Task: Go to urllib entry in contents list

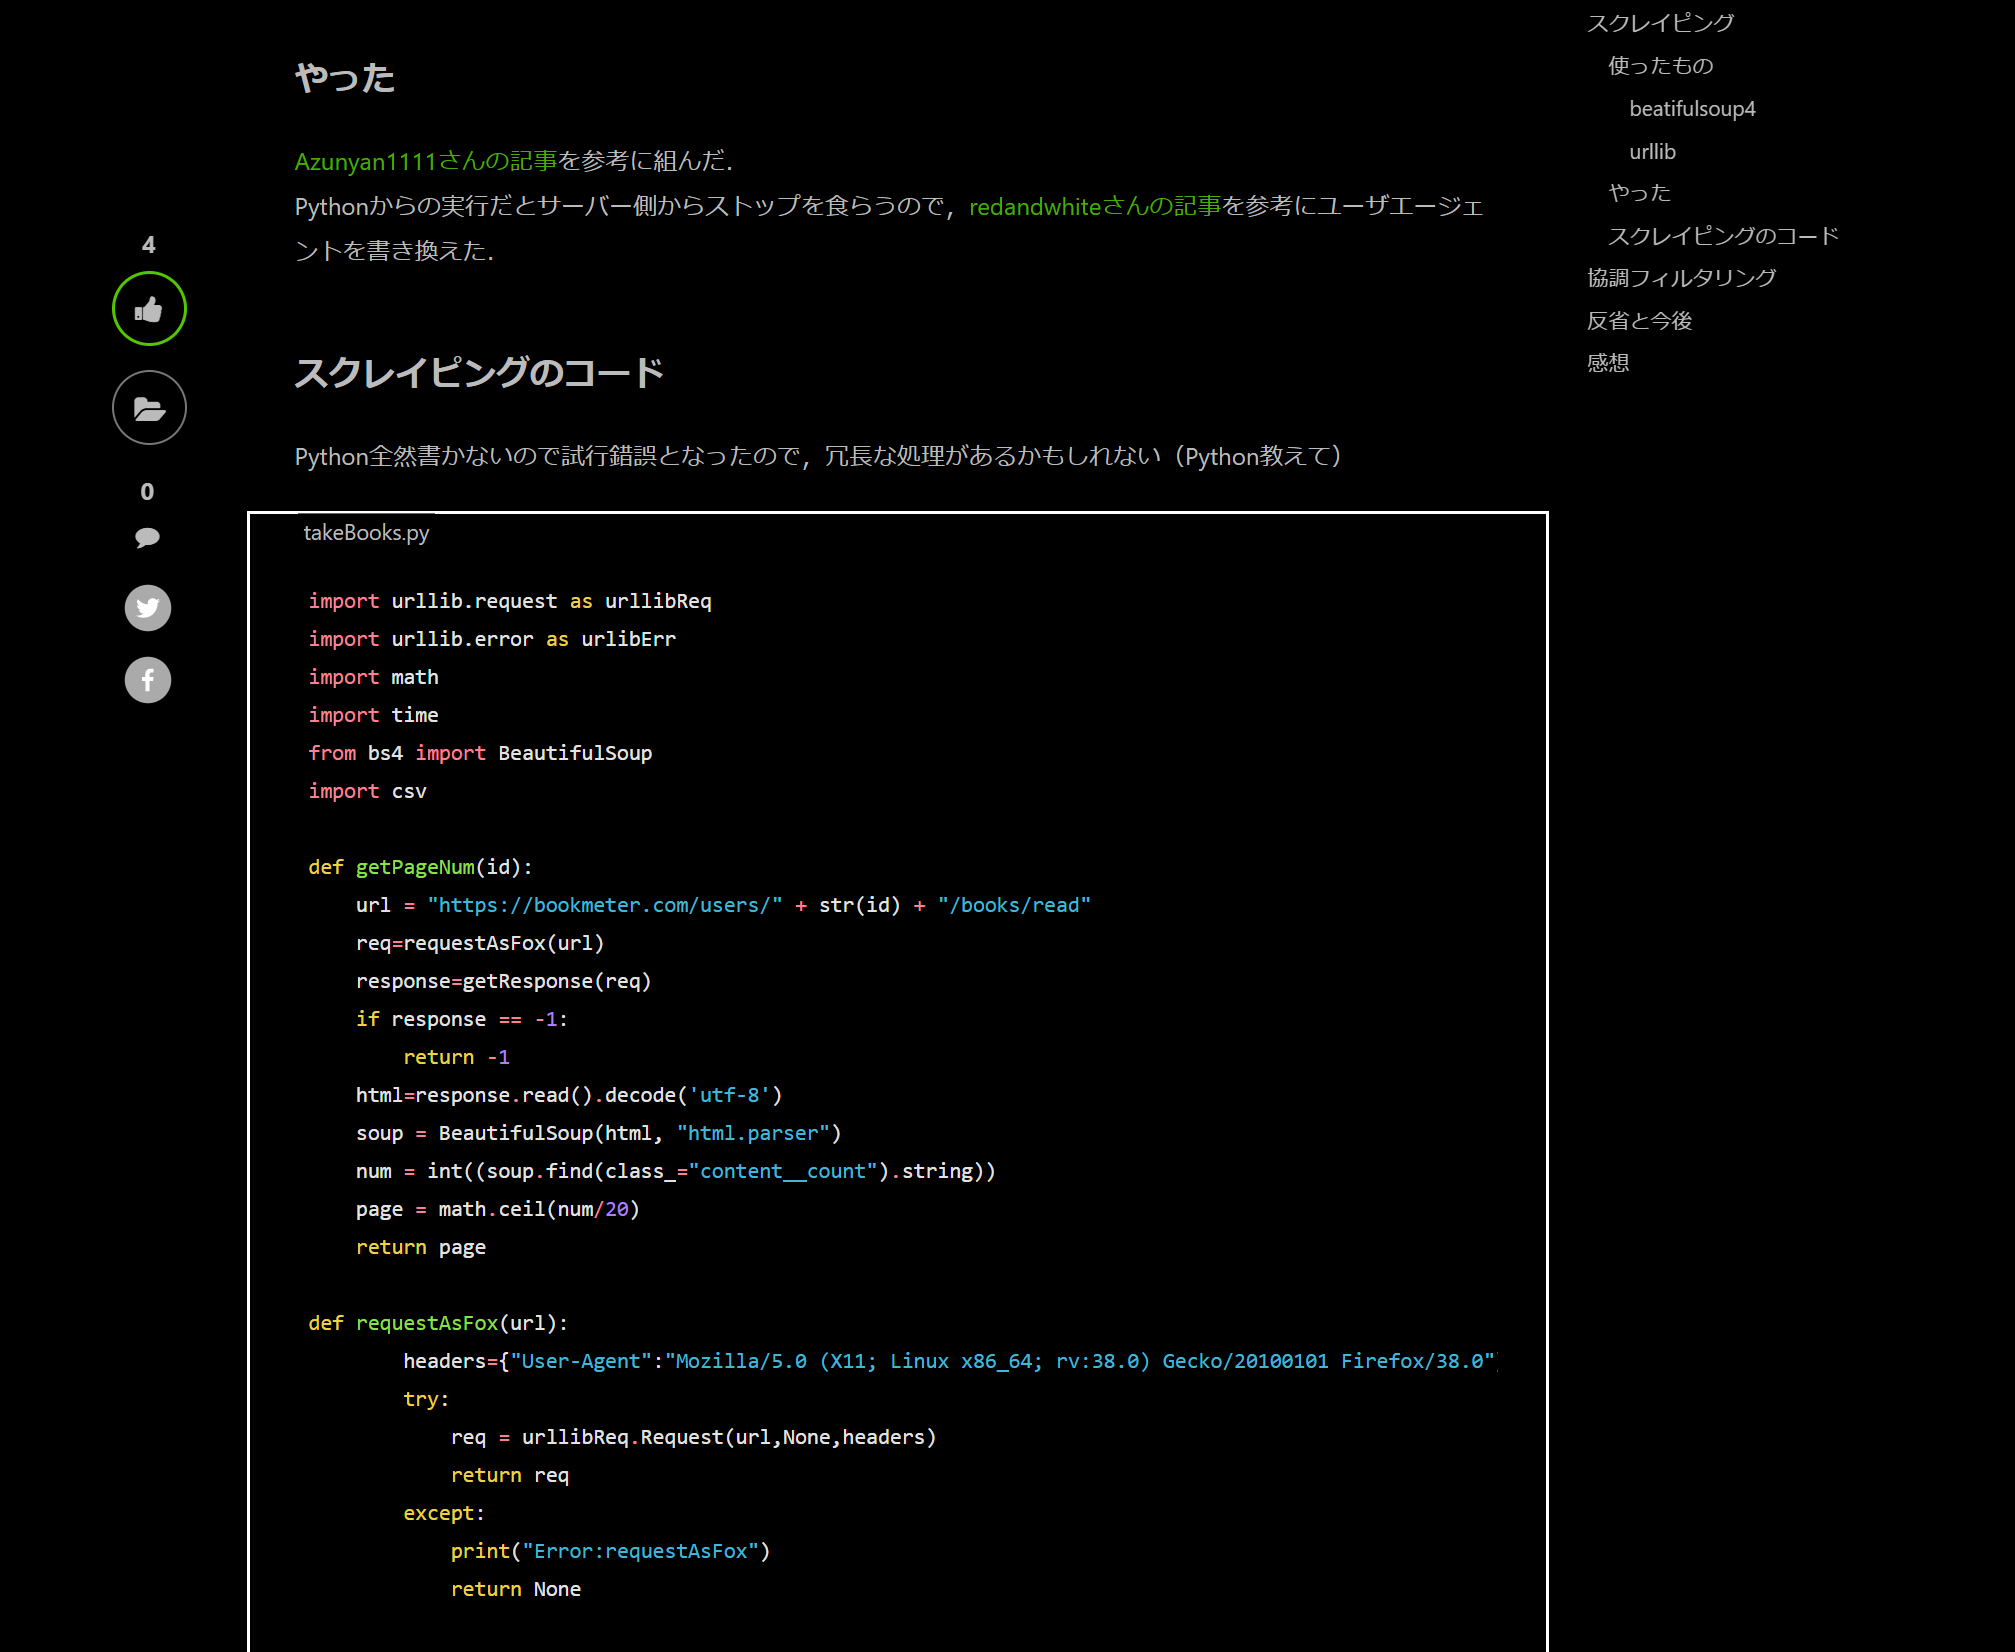Action: pos(1652,152)
